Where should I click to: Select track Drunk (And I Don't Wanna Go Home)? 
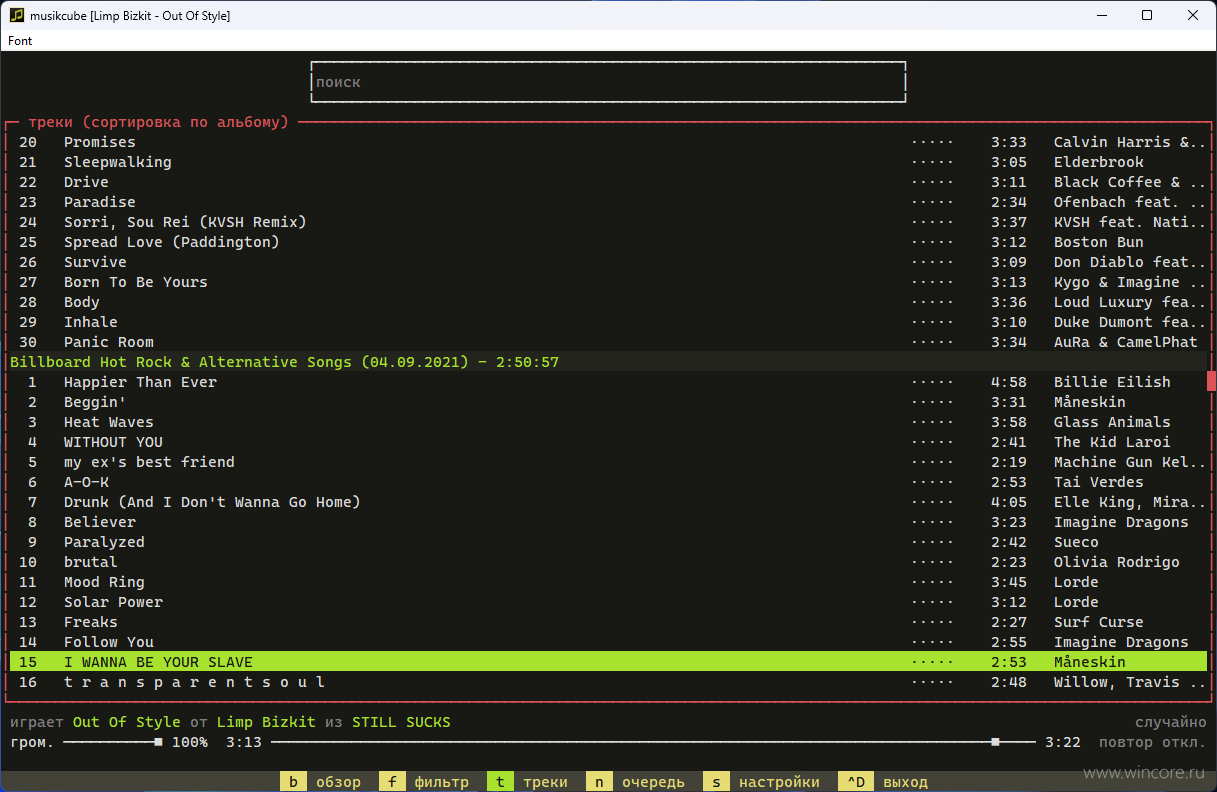(x=608, y=502)
